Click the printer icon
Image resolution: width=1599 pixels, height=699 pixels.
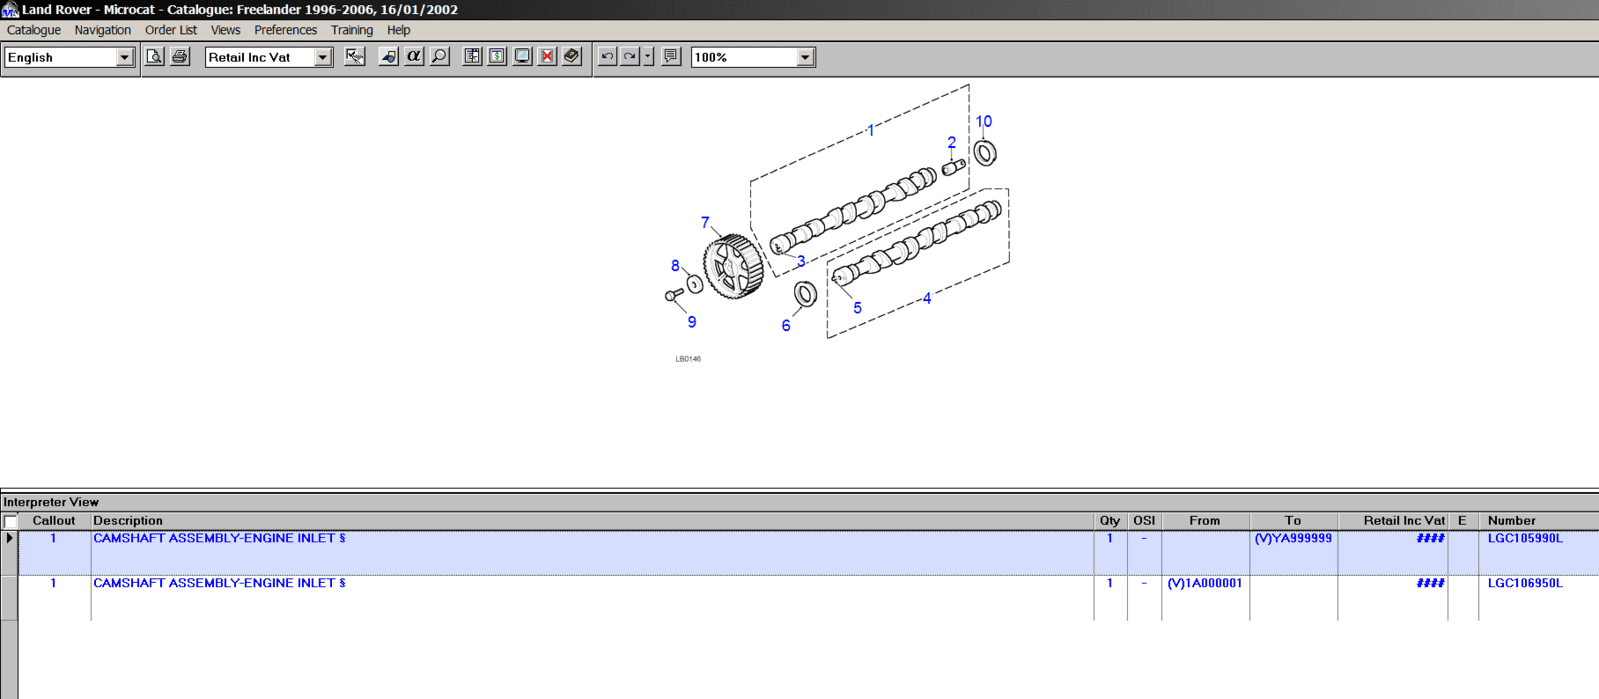click(x=180, y=57)
